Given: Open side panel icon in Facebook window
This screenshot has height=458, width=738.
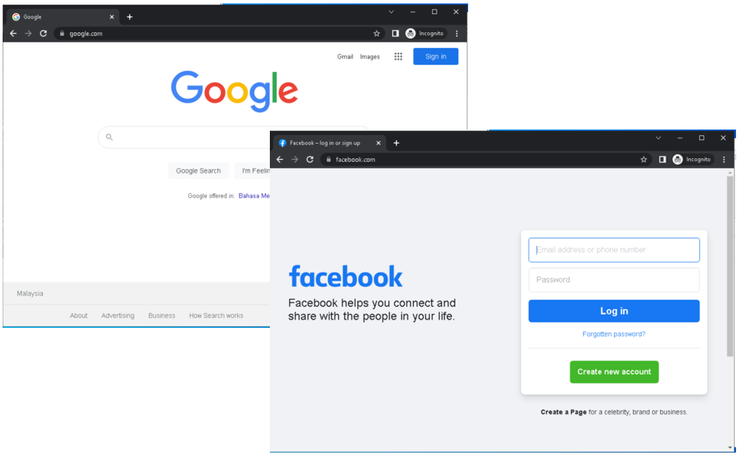Looking at the screenshot, I should (x=662, y=160).
